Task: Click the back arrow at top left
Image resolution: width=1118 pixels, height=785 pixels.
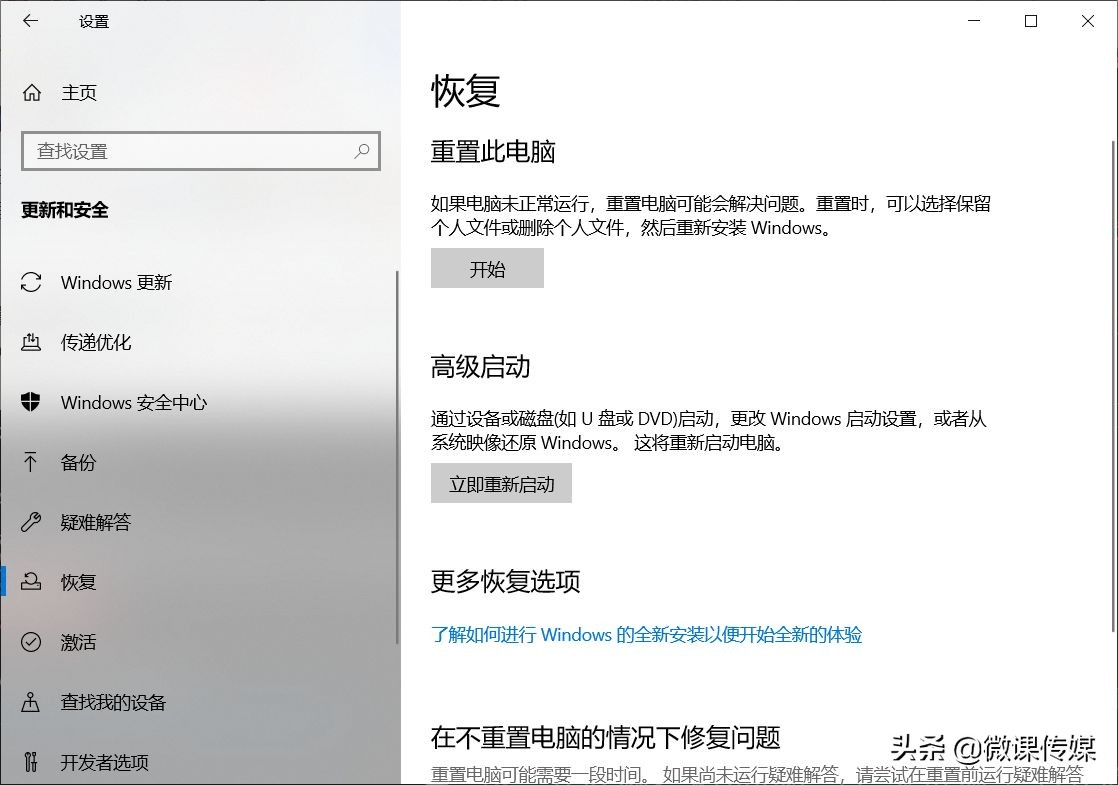Action: 29,21
